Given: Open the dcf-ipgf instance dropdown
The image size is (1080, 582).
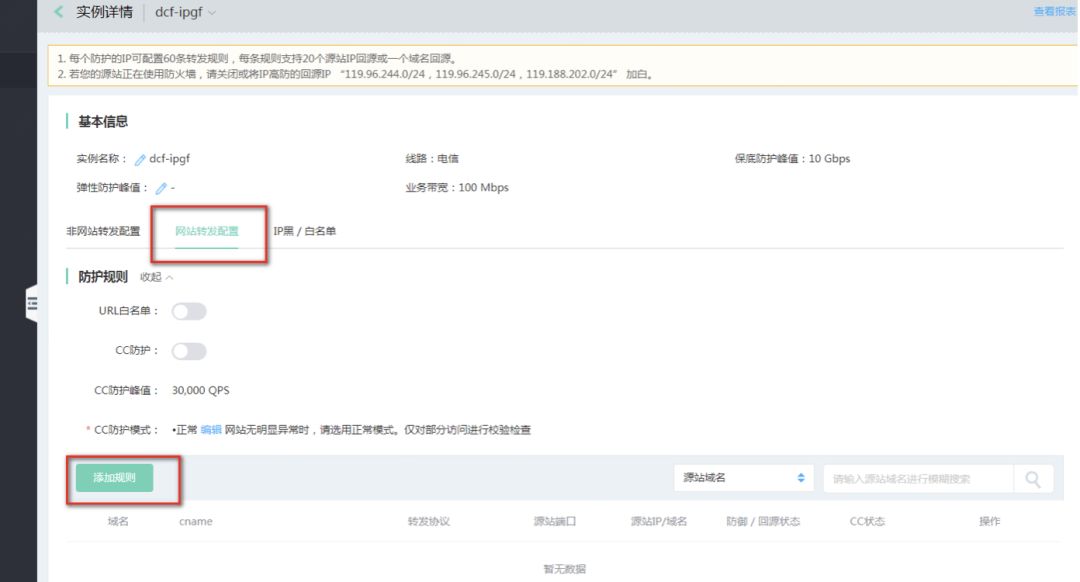Looking at the screenshot, I should [x=185, y=12].
